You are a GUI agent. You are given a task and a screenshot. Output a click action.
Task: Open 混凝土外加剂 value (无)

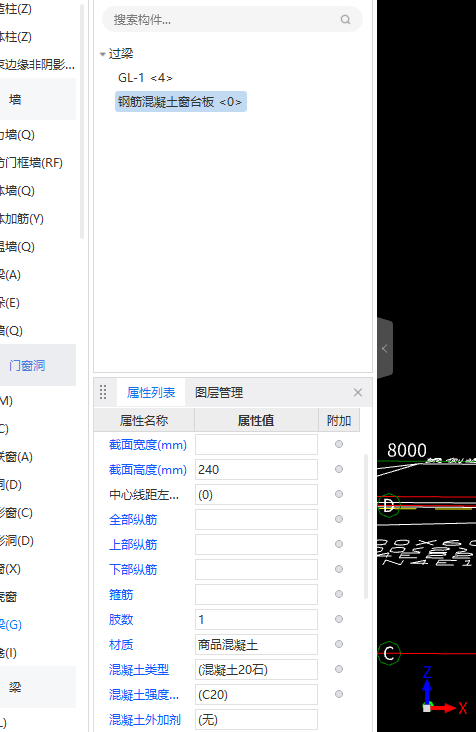pyautogui.click(x=256, y=719)
